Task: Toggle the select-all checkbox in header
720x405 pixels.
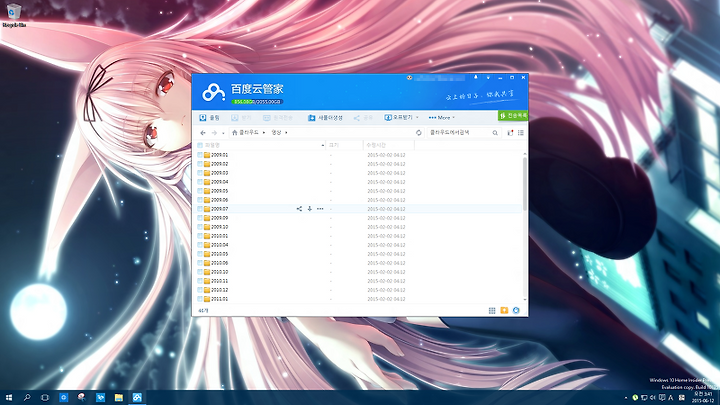Action: [x=200, y=145]
